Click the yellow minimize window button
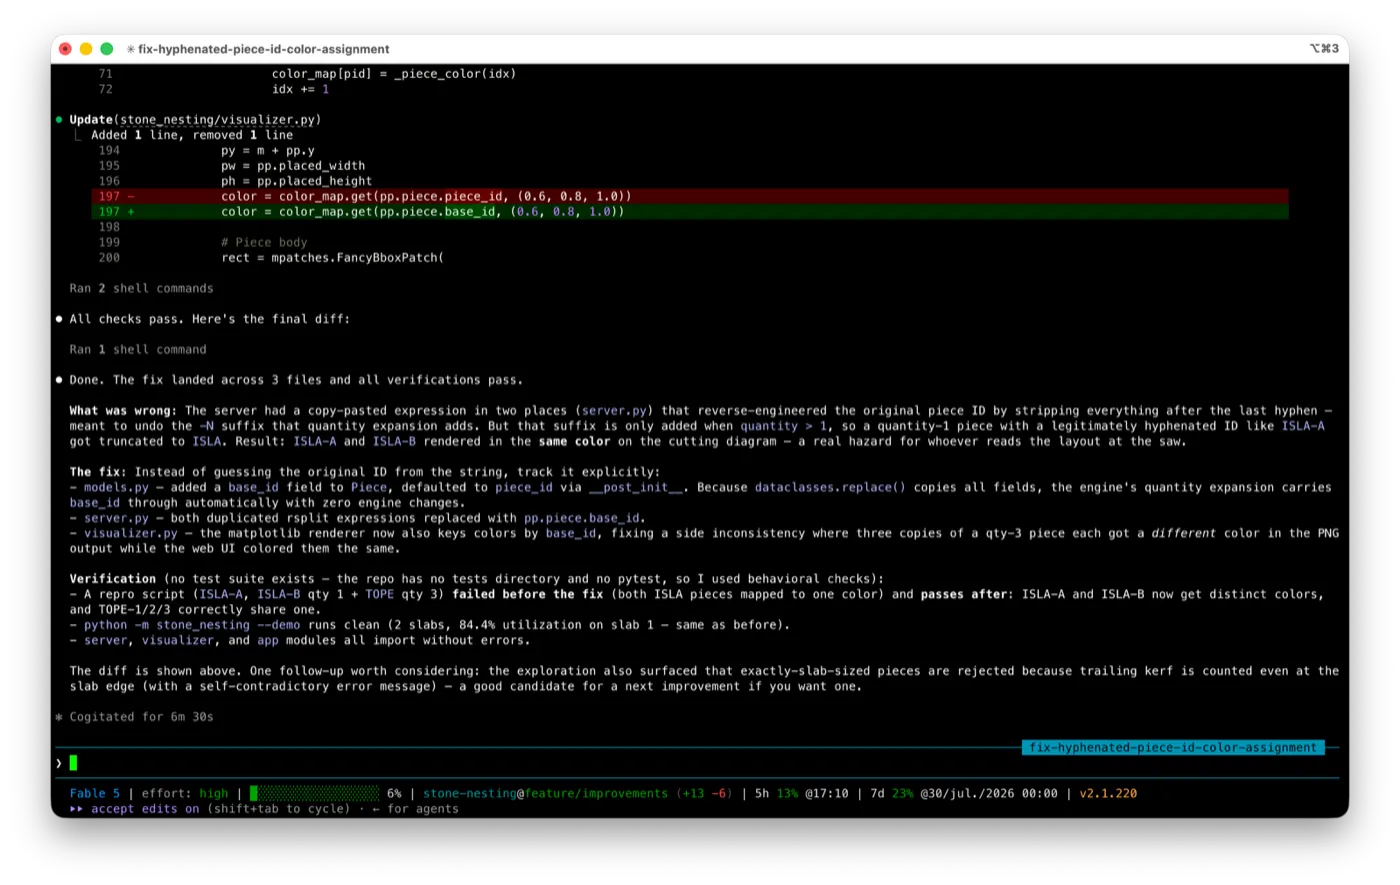1400x885 pixels. pos(86,49)
